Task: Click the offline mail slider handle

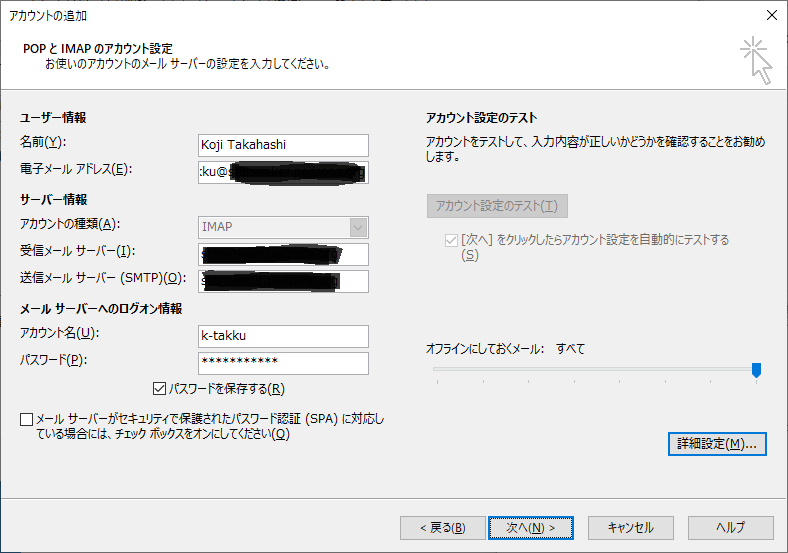Action: coord(756,371)
